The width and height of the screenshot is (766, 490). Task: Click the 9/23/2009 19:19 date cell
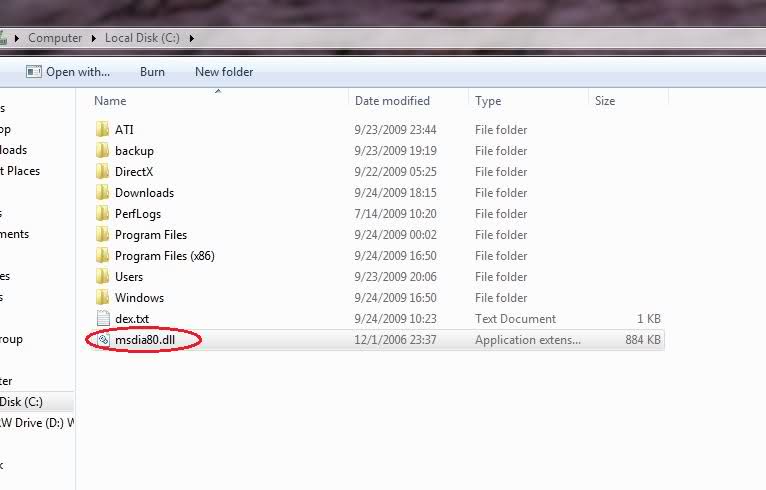[x=395, y=150]
